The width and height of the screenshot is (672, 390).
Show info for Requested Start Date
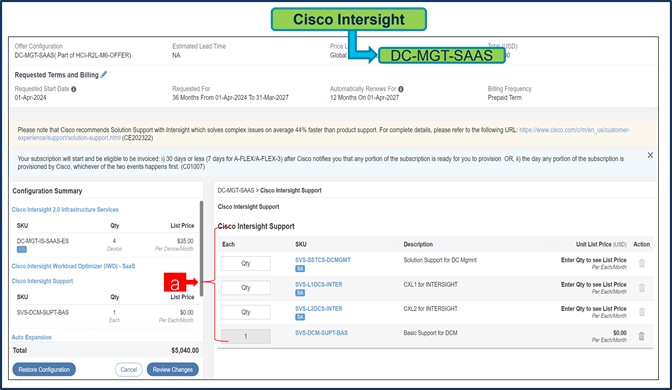click(x=74, y=89)
